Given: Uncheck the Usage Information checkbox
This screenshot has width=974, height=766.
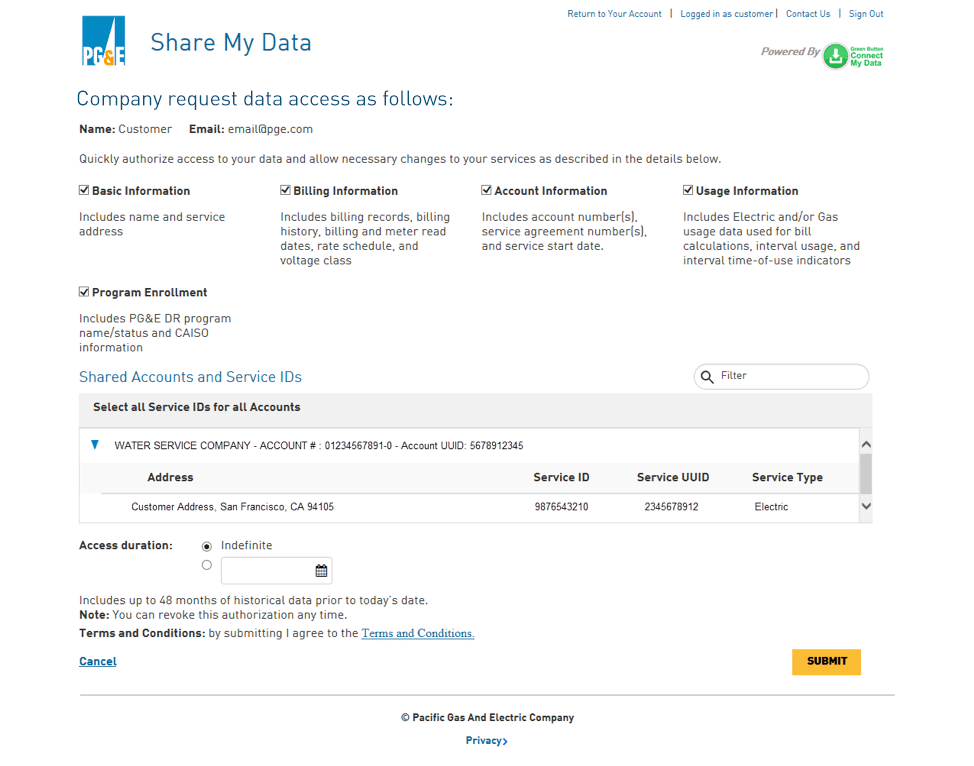Looking at the screenshot, I should pyautogui.click(x=688, y=190).
